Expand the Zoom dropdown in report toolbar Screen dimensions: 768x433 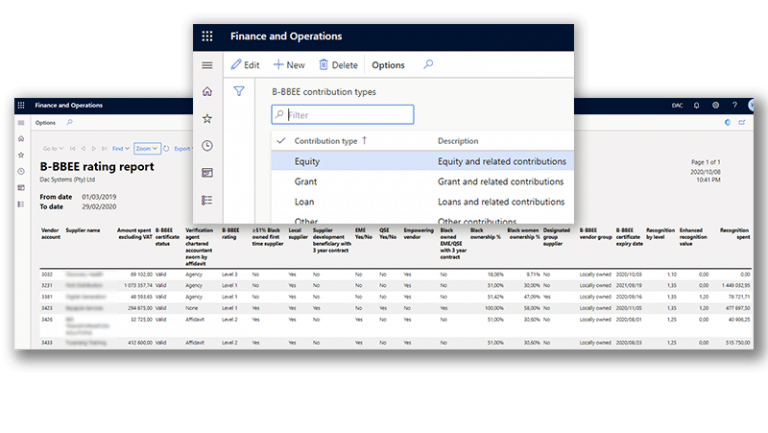147,148
